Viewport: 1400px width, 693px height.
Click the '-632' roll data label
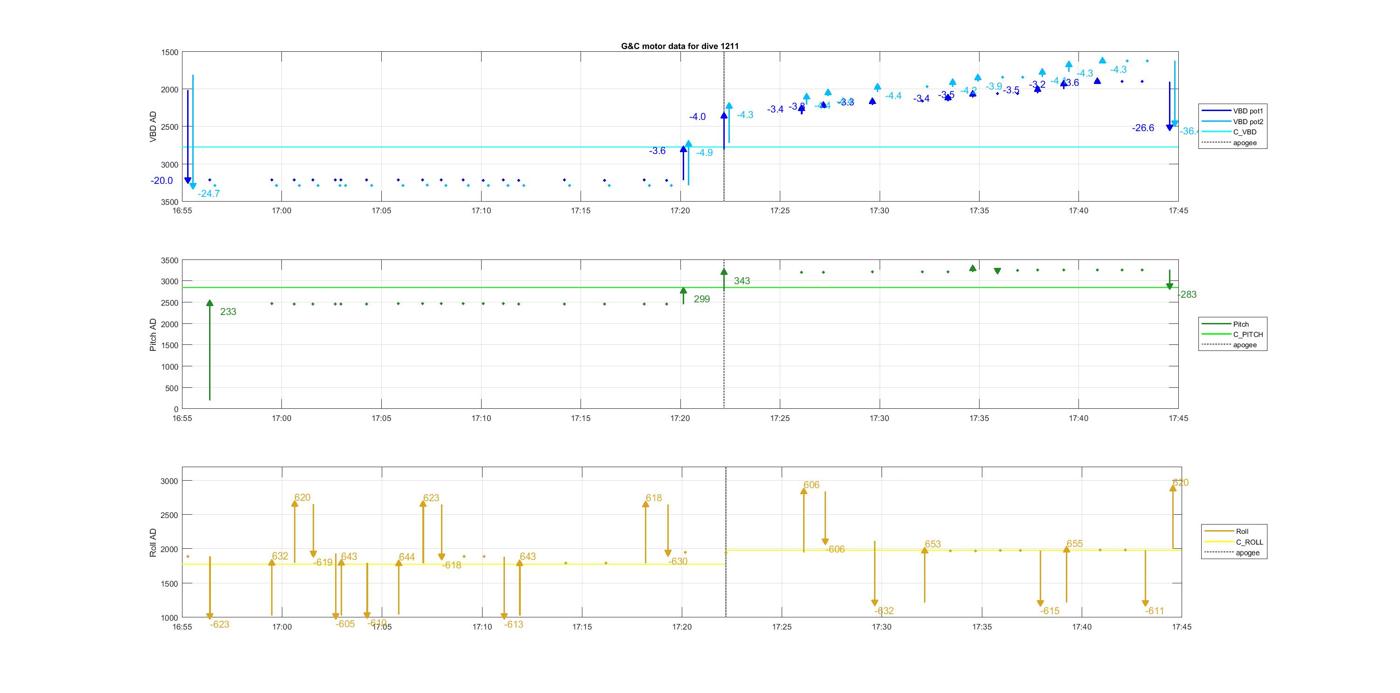tap(884, 611)
